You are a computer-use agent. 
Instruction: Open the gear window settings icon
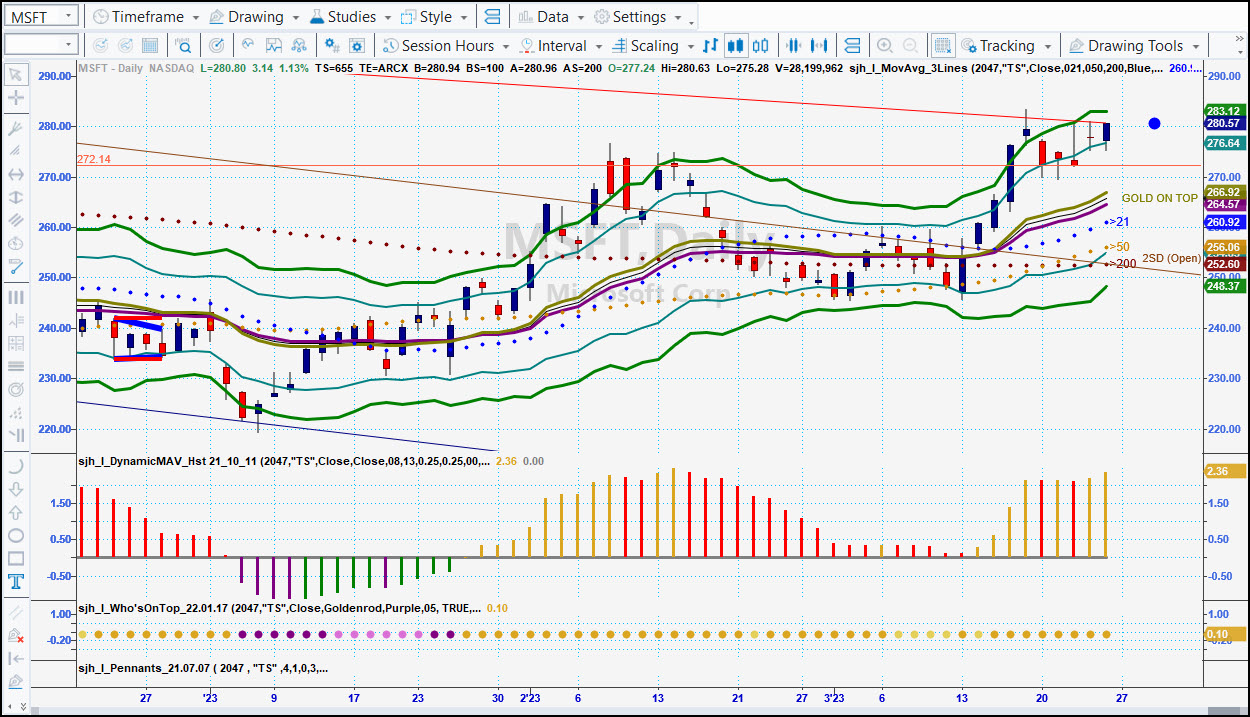click(359, 46)
